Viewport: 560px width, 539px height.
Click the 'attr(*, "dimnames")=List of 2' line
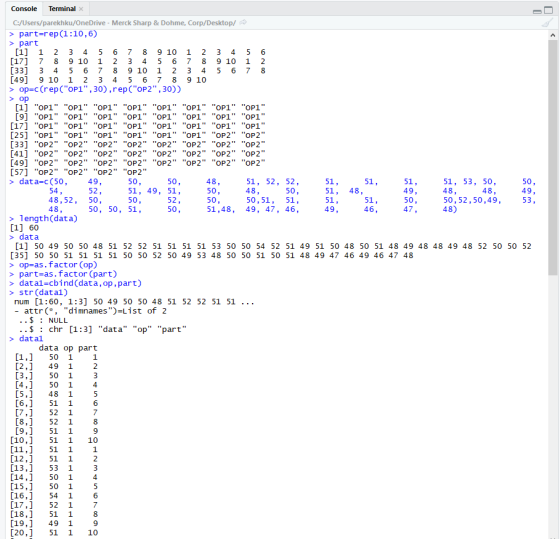coord(90,311)
